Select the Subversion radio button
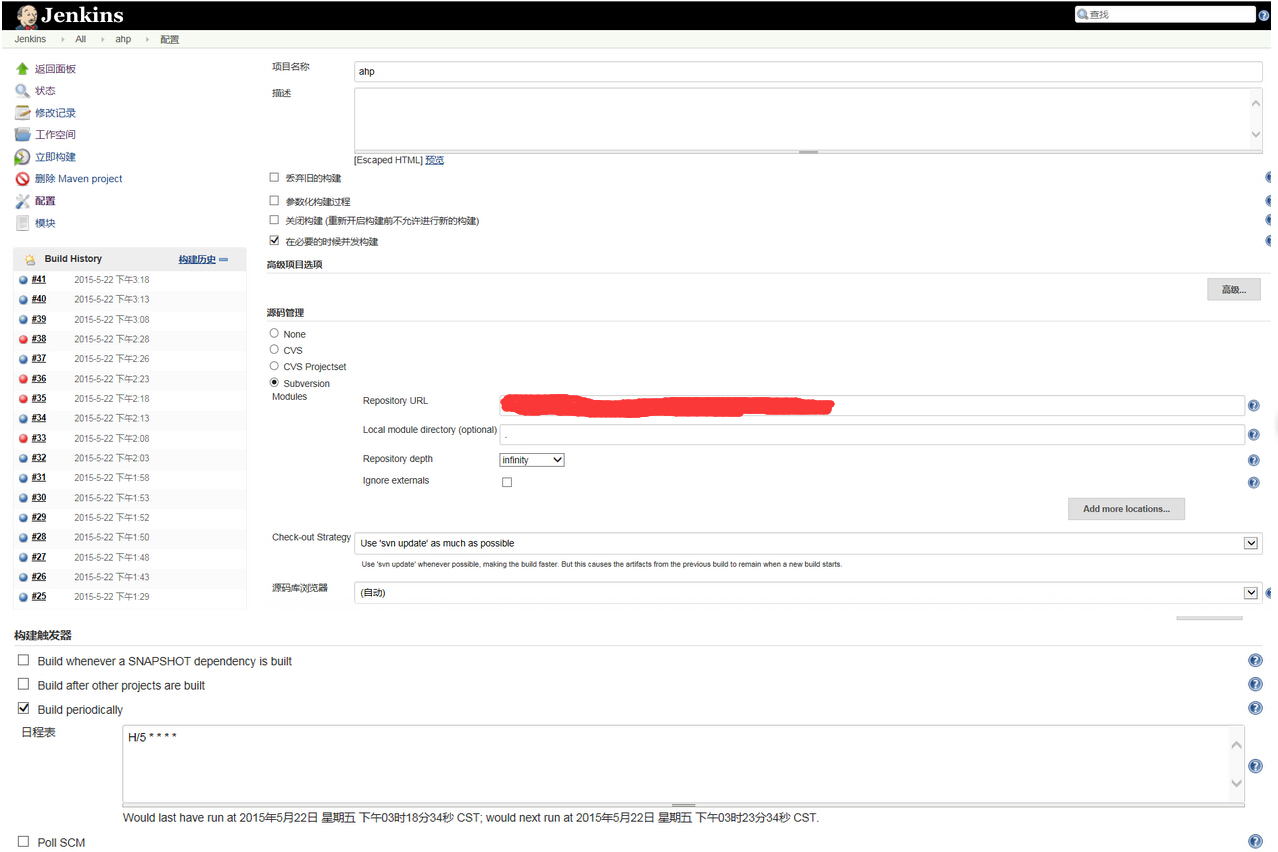This screenshot has width=1278, height=852. coord(275,383)
